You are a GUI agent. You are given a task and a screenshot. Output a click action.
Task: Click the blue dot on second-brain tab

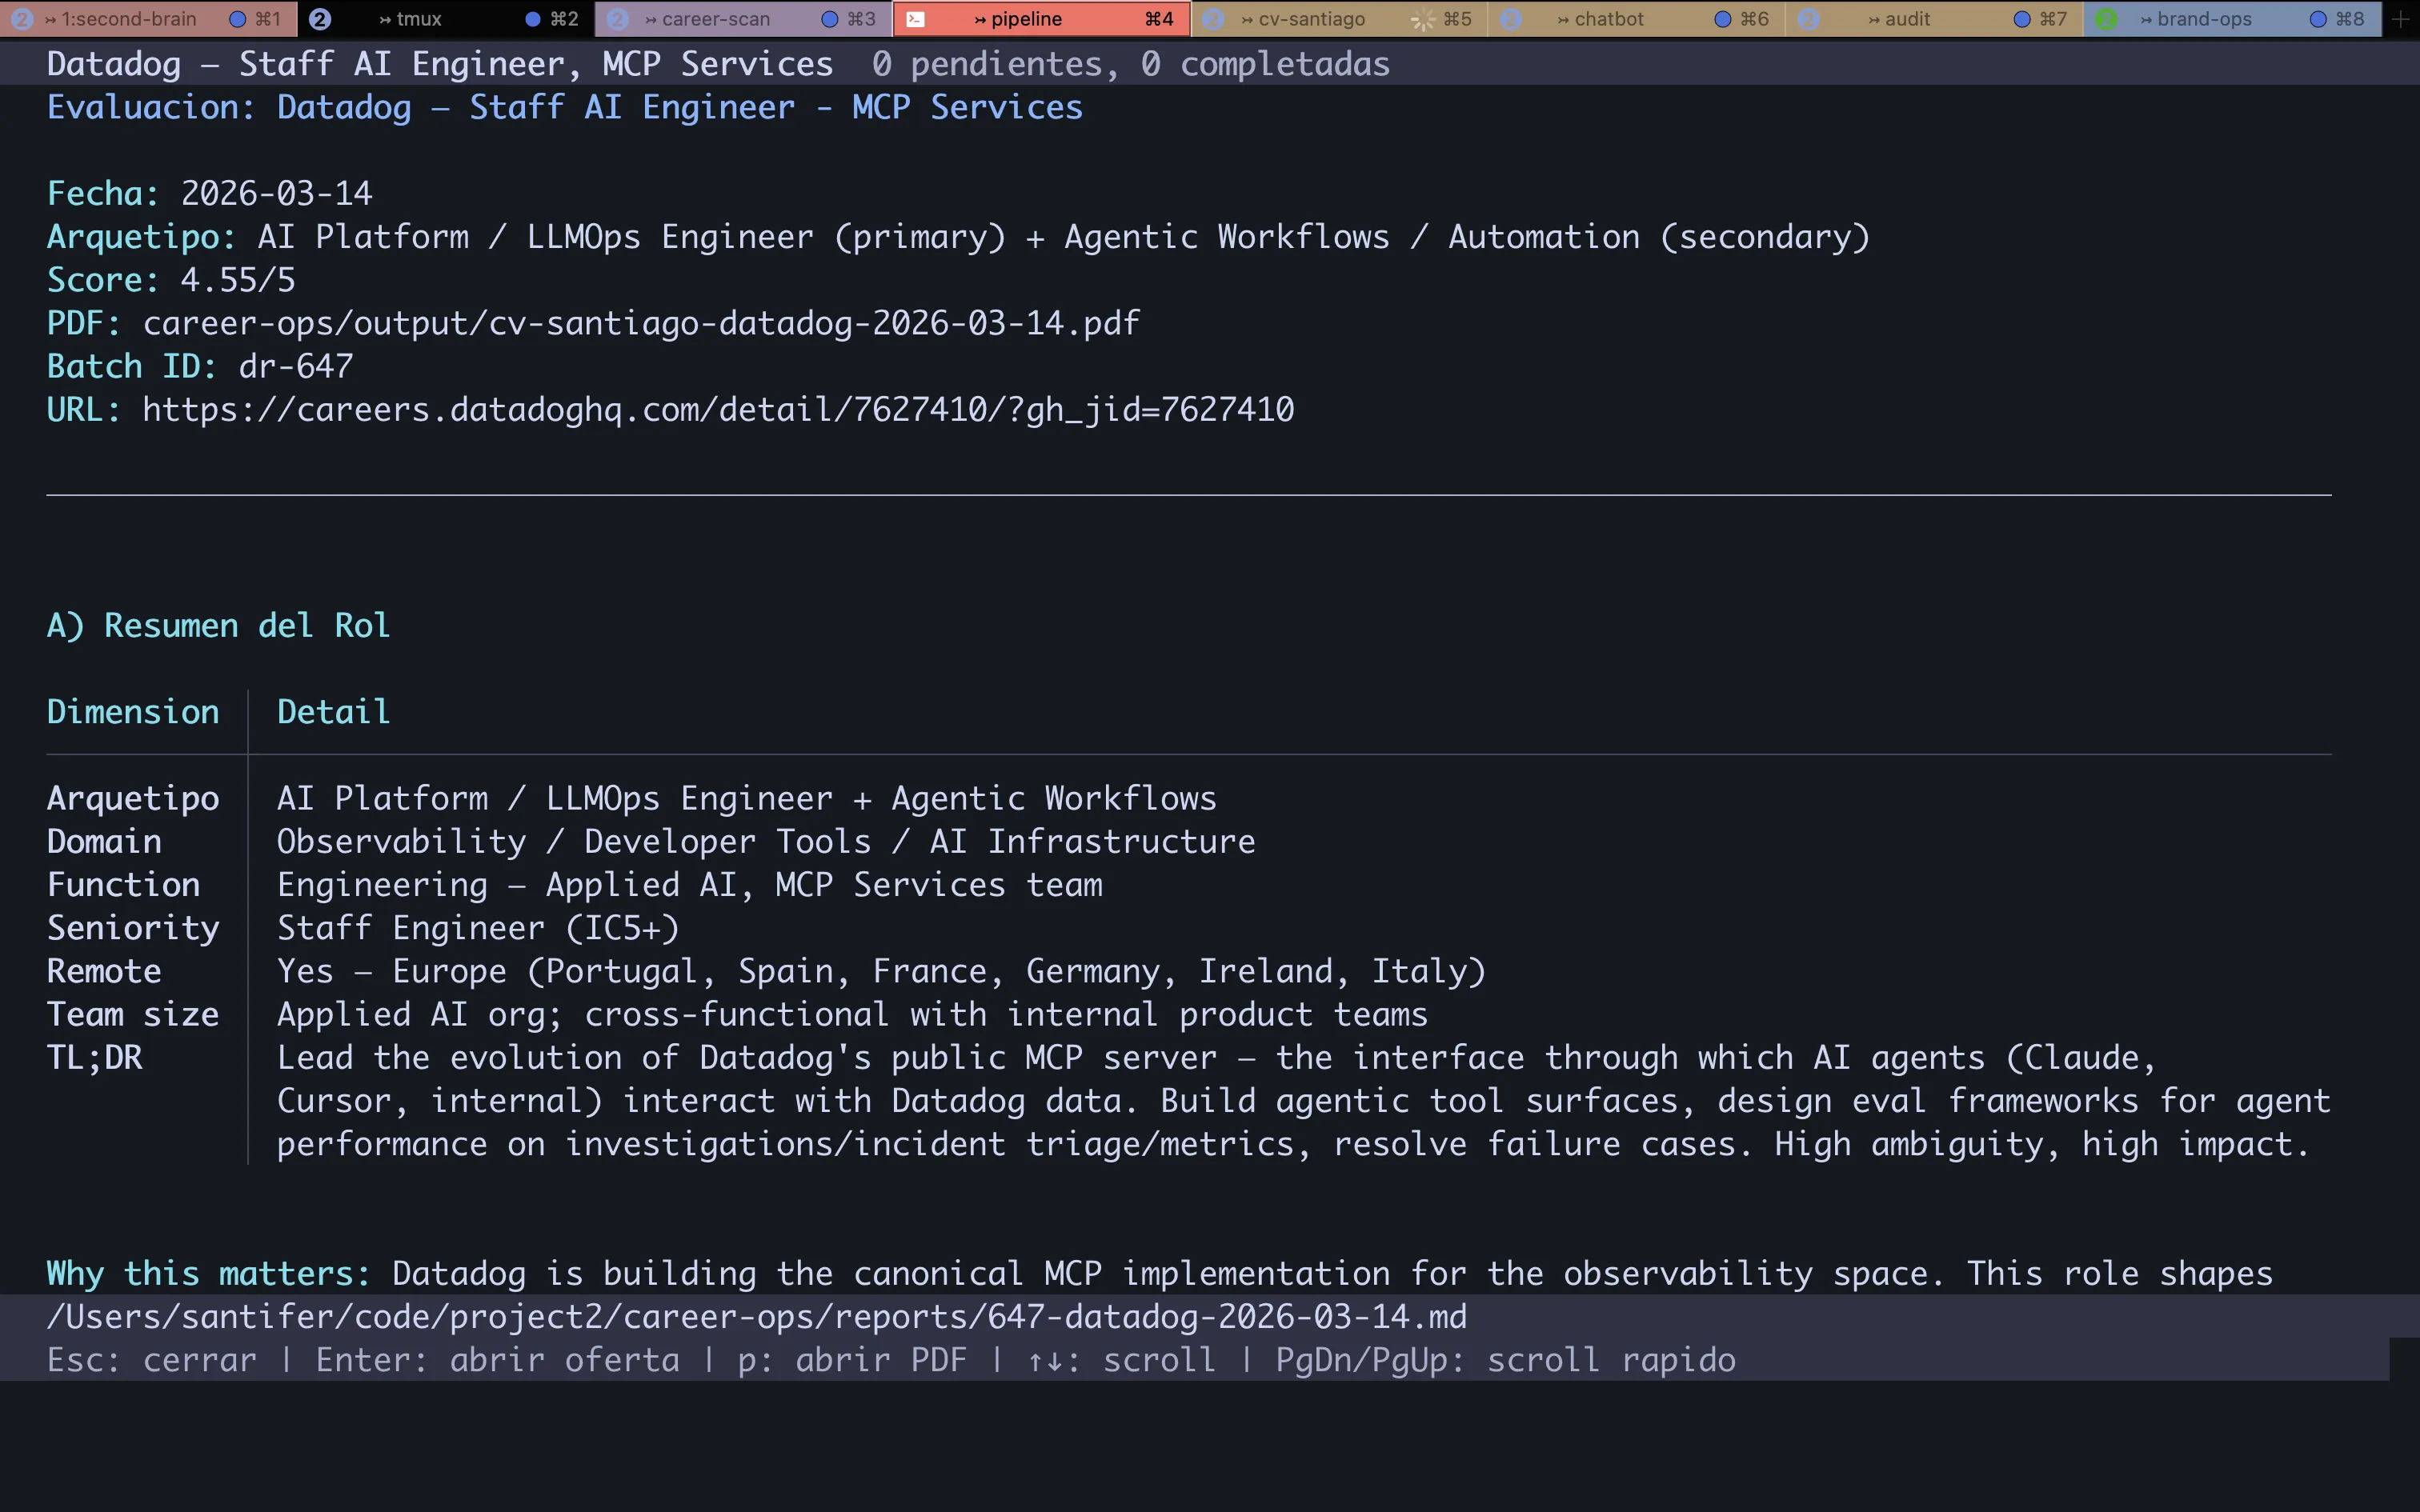[237, 19]
